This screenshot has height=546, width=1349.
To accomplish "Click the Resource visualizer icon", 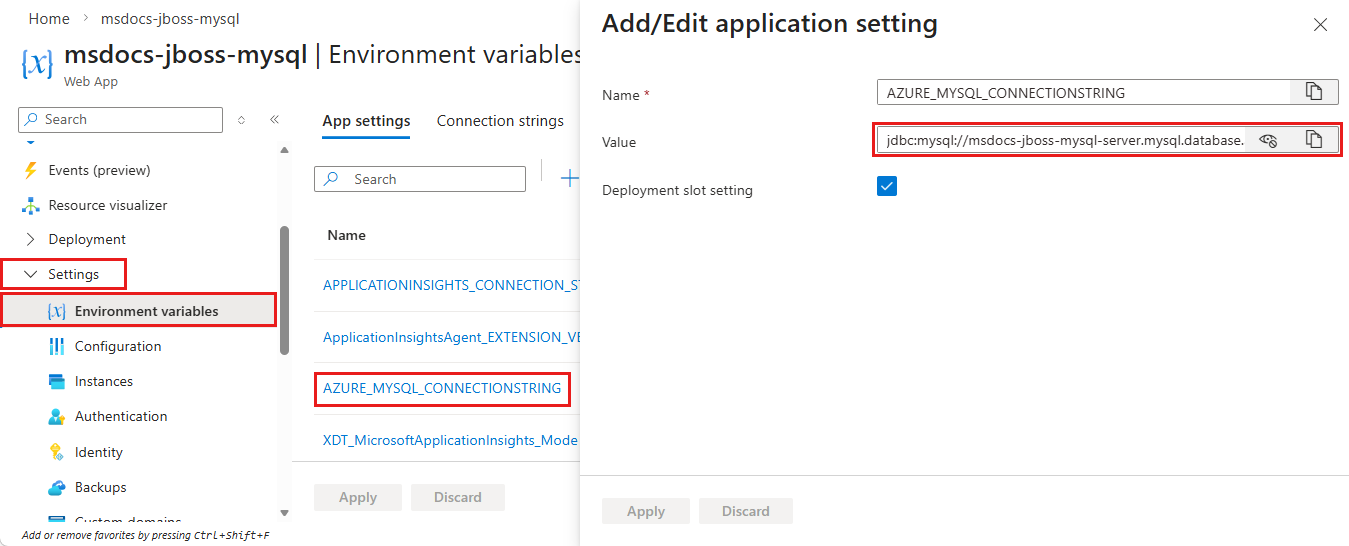I will [x=29, y=205].
